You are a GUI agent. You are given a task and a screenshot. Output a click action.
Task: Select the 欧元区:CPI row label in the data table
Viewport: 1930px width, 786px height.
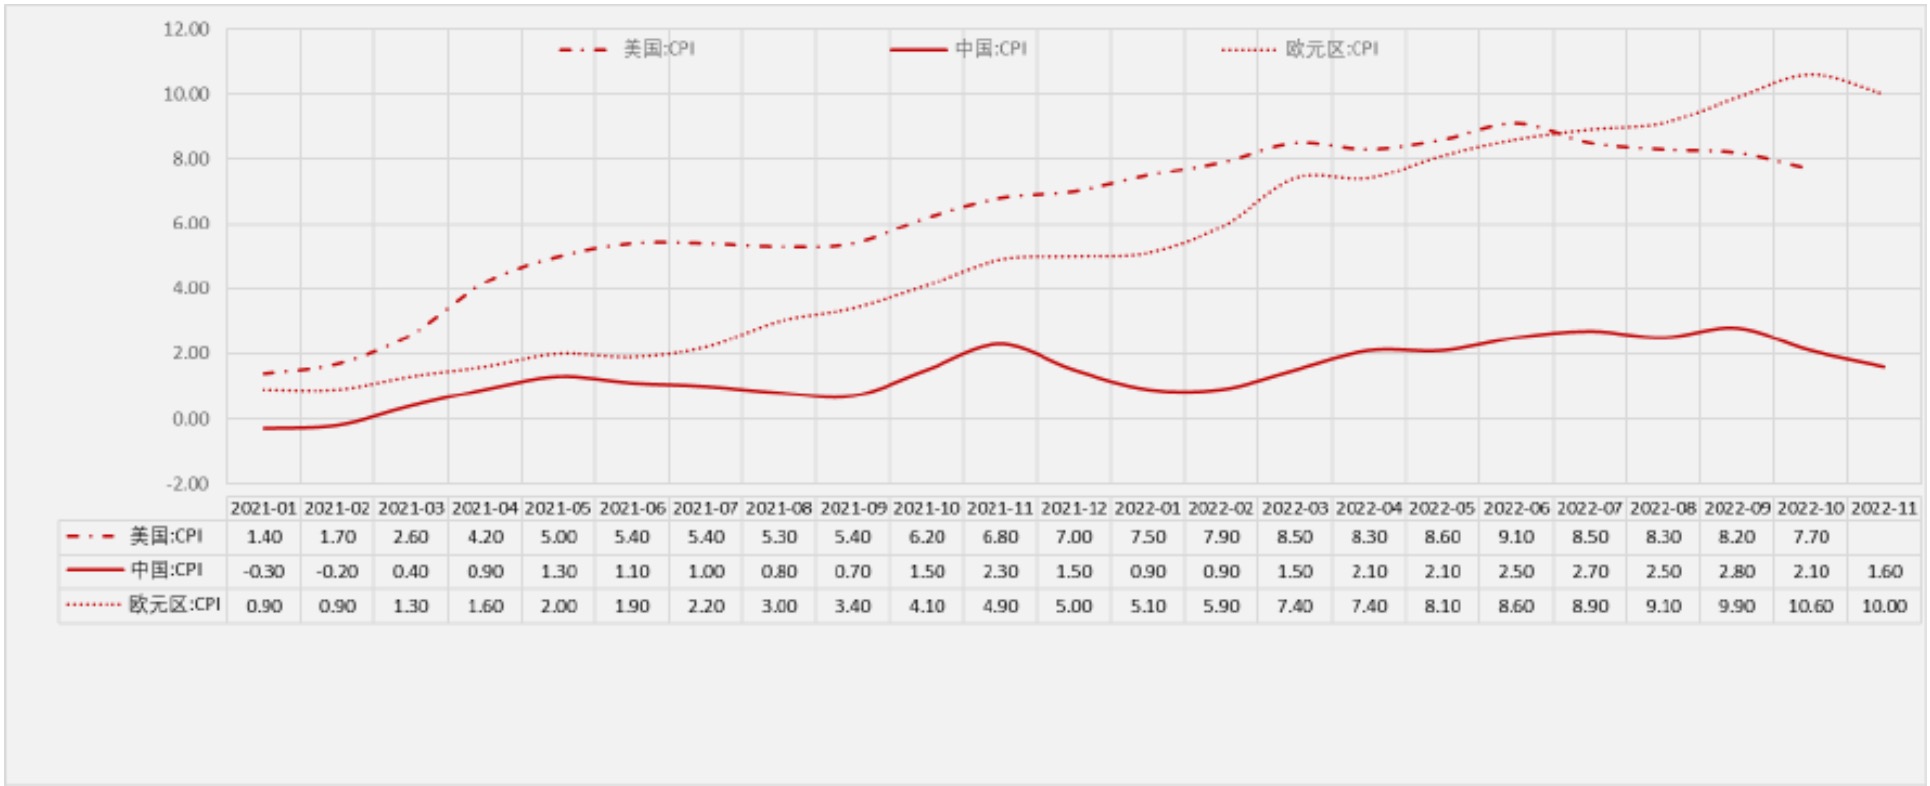143,605
